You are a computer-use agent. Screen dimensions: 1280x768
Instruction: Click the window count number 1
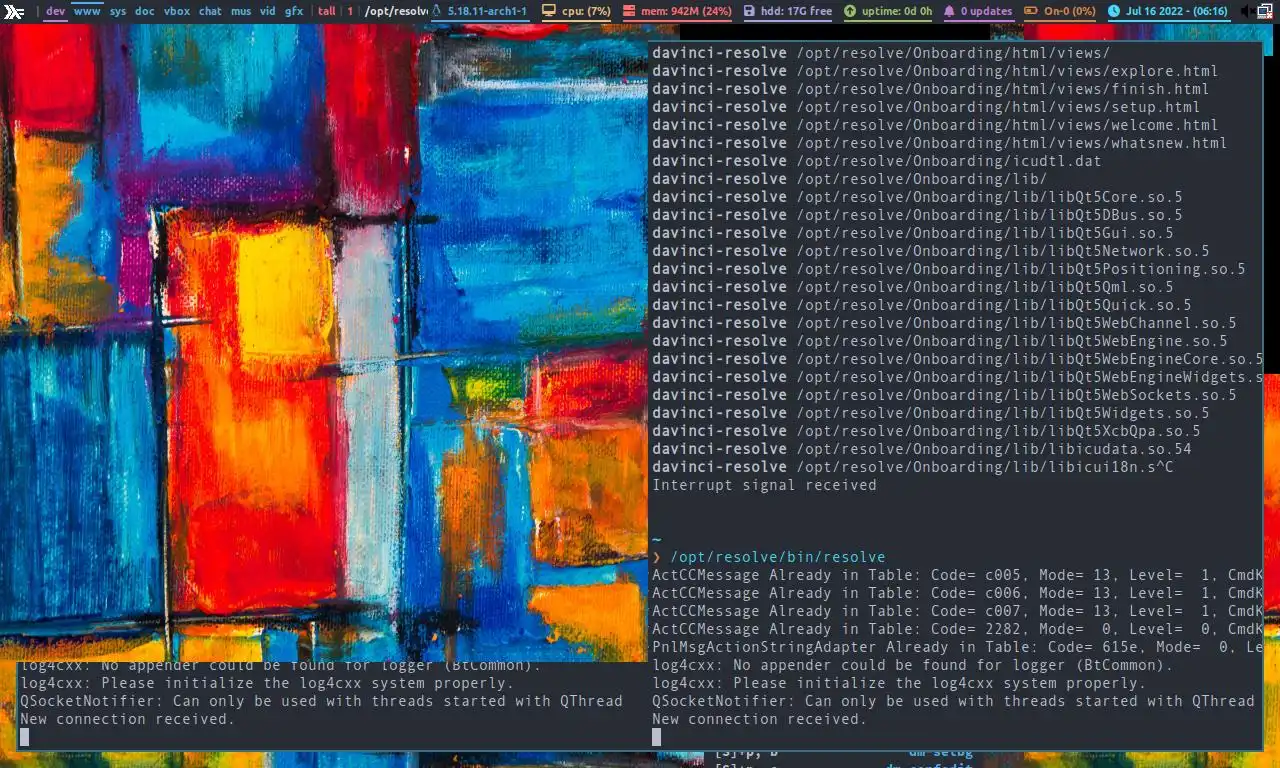[351, 12]
